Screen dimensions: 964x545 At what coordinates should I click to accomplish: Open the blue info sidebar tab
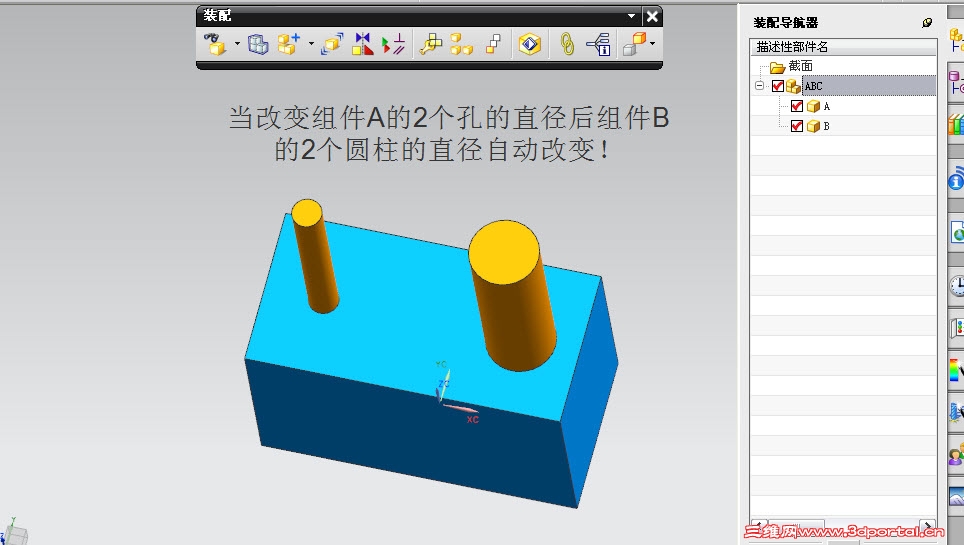pos(957,180)
